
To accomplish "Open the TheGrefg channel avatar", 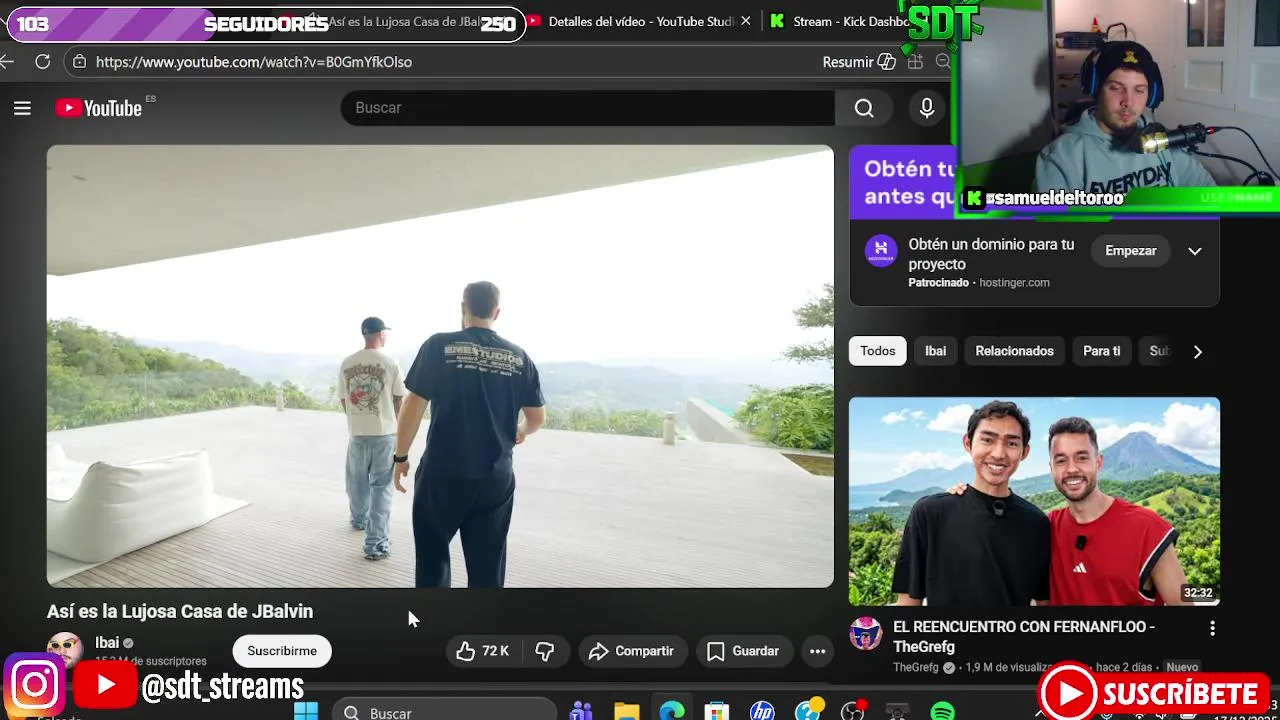I will tap(866, 633).
